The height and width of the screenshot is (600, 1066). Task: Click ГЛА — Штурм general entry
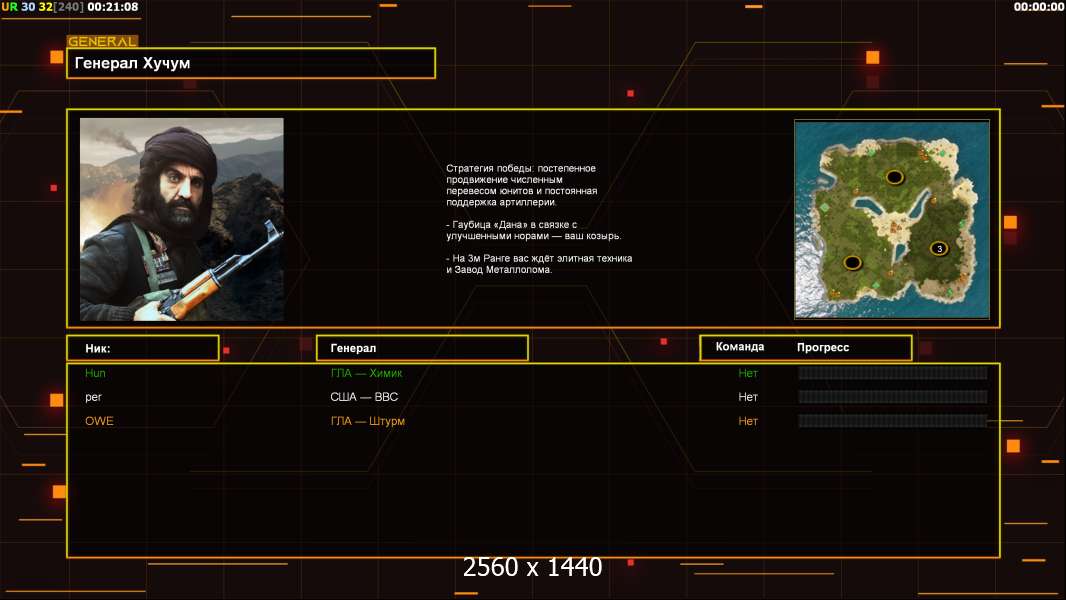(x=368, y=421)
